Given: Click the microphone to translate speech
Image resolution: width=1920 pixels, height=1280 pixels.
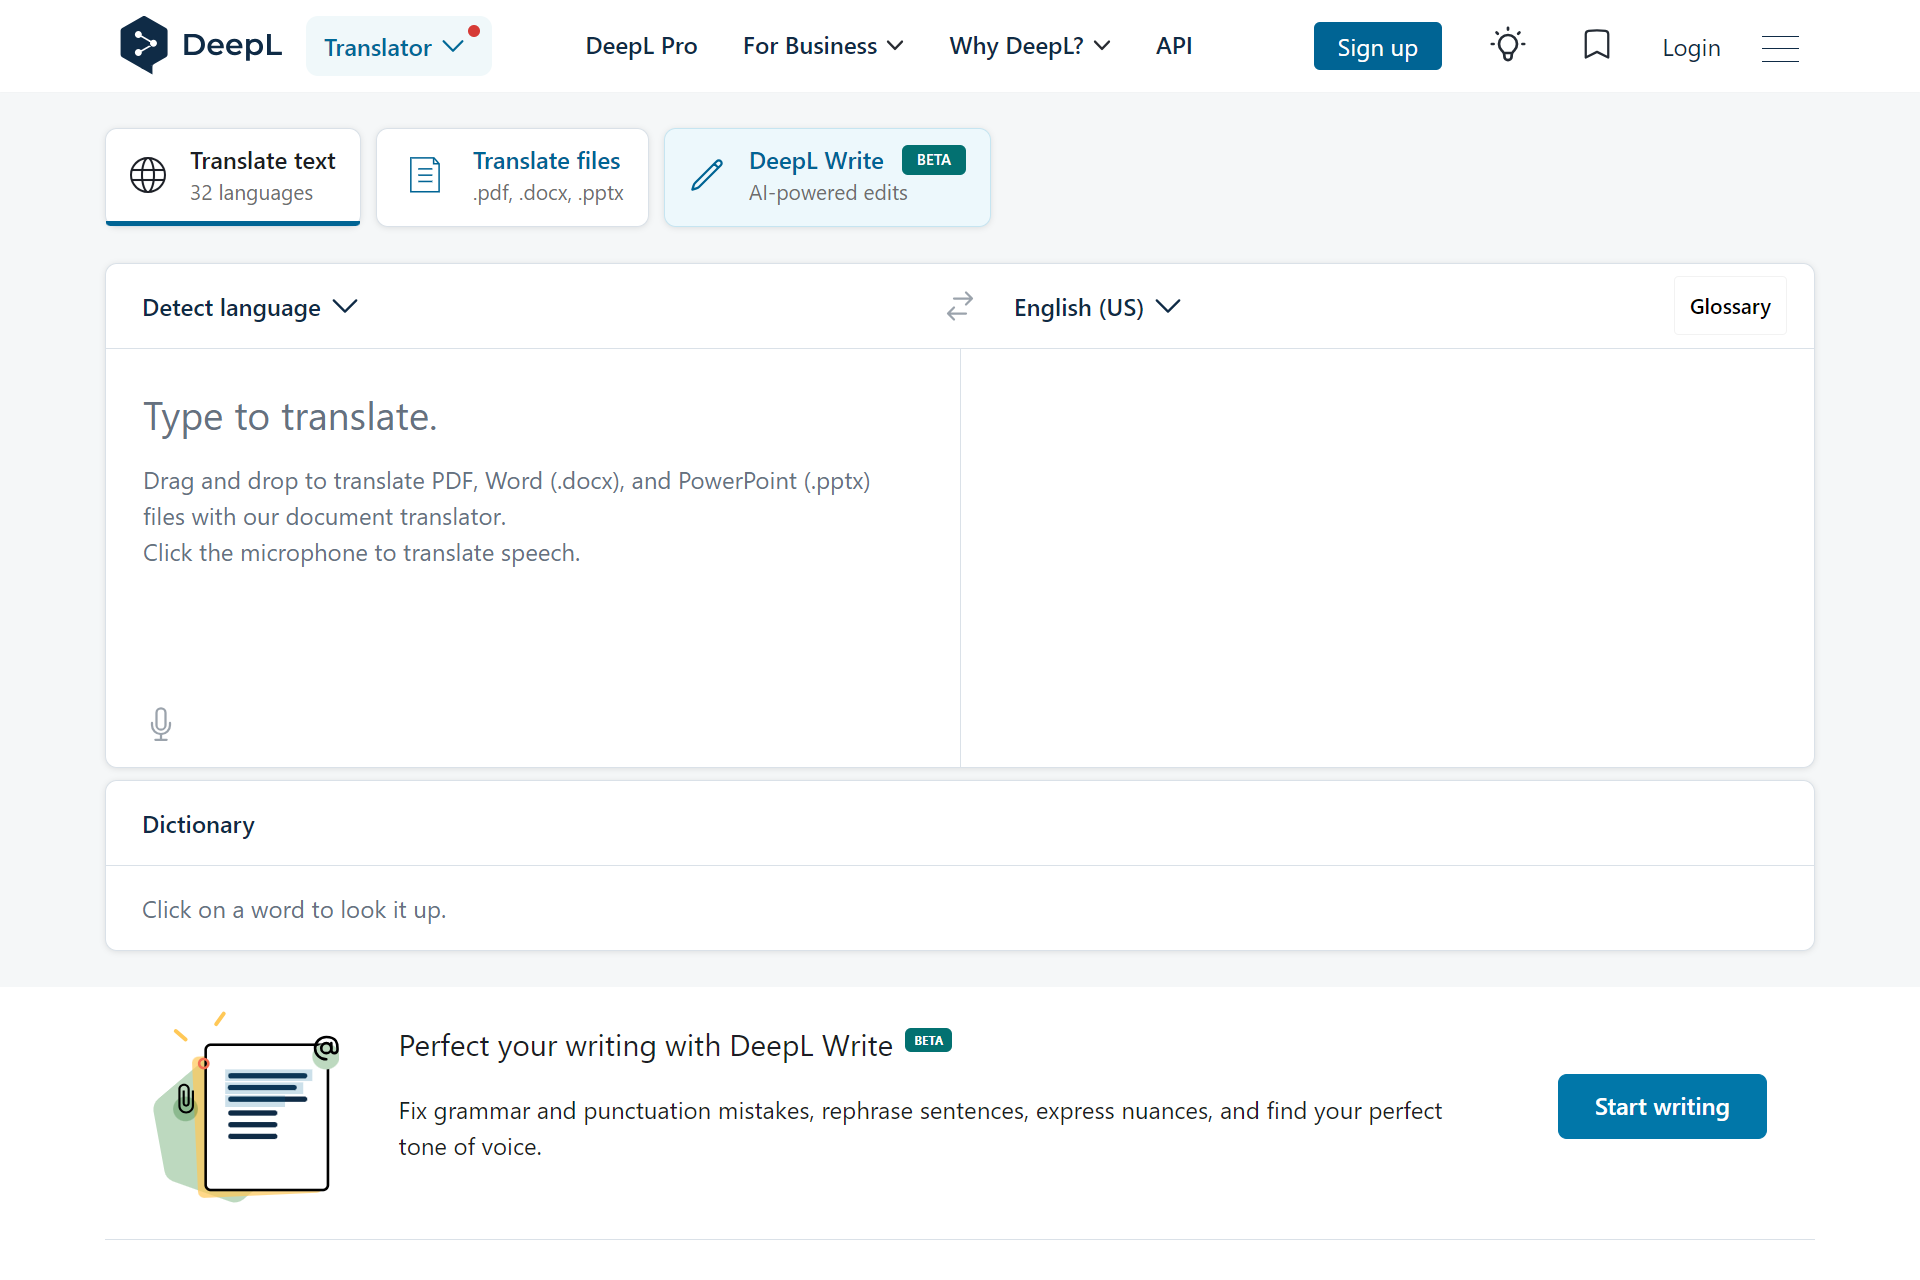Looking at the screenshot, I should click(x=161, y=723).
